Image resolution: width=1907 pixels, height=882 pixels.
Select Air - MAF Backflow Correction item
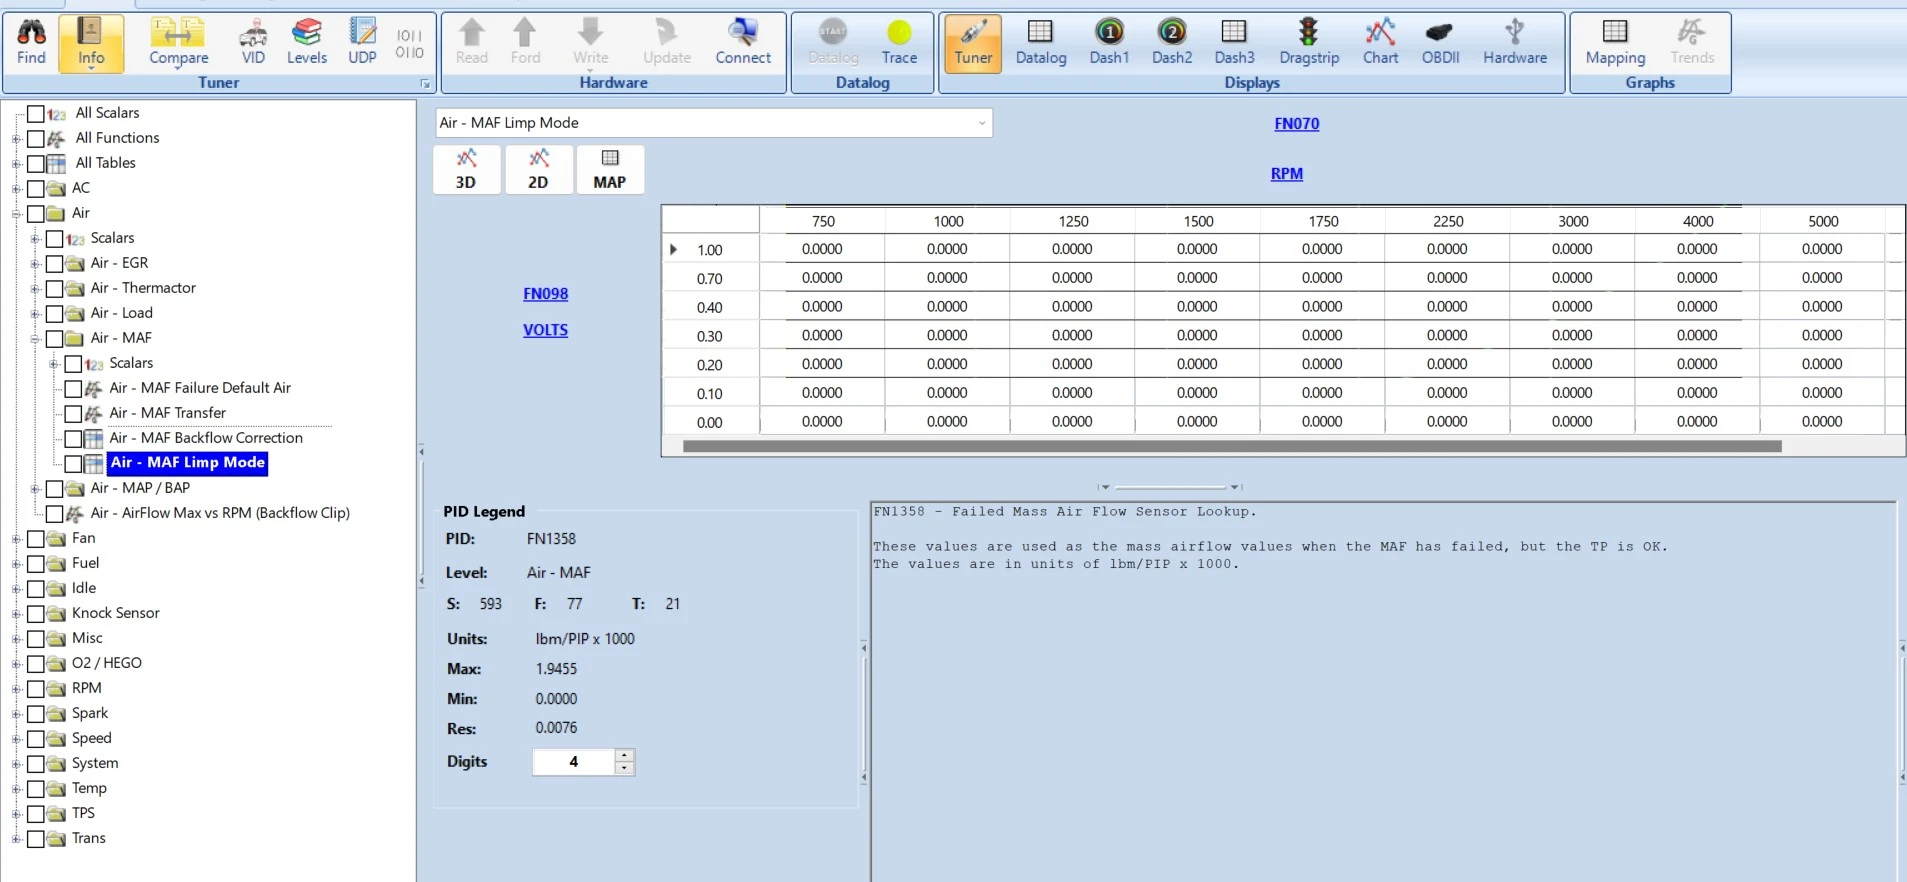[x=206, y=438]
